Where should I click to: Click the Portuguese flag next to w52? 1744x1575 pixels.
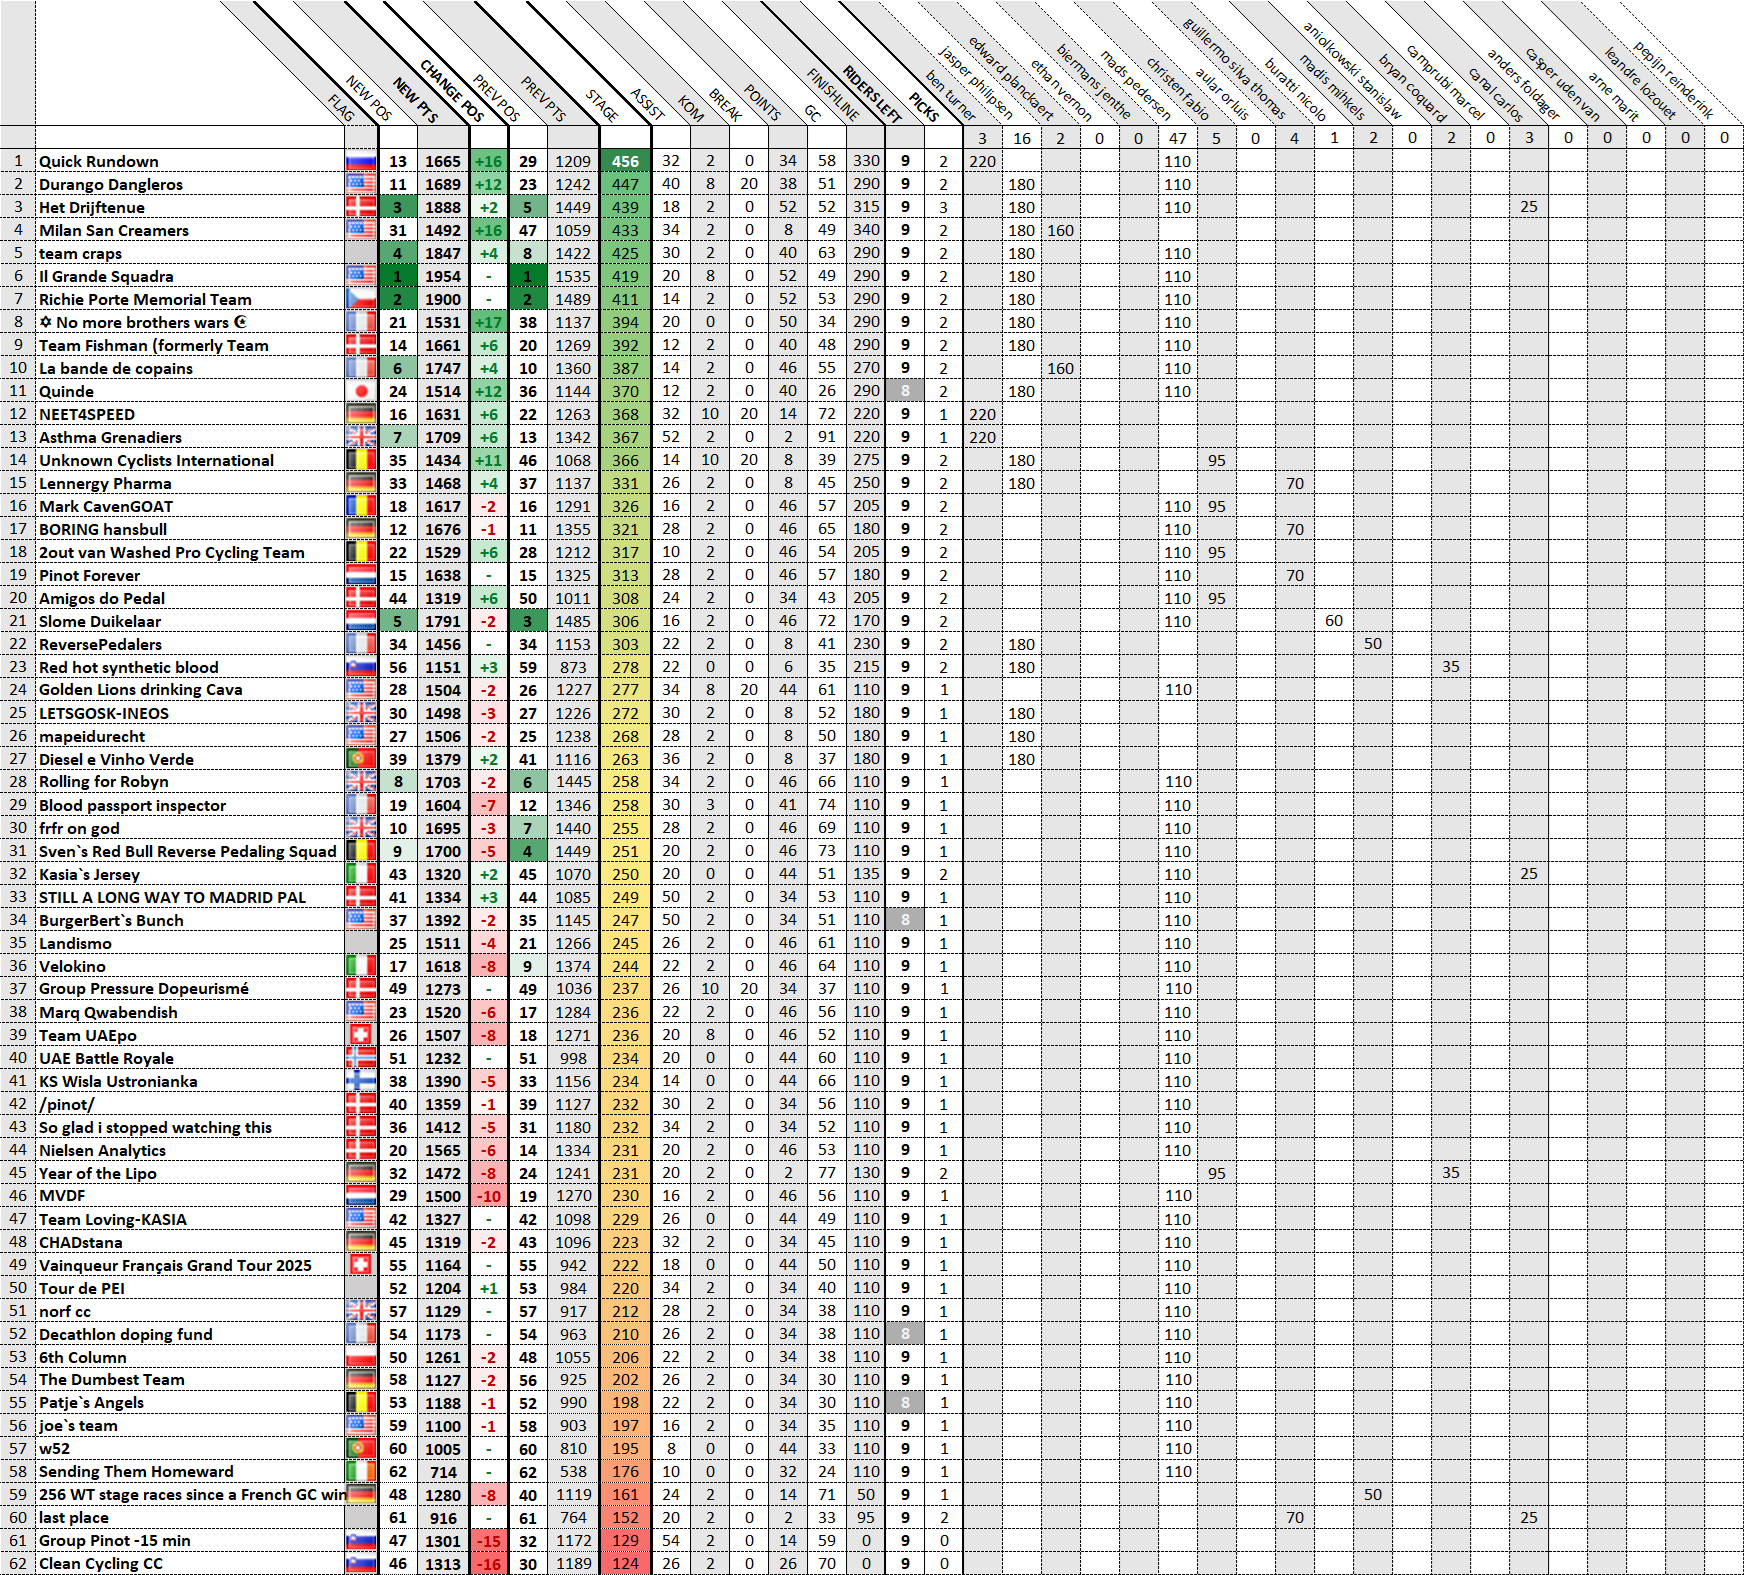point(360,1449)
